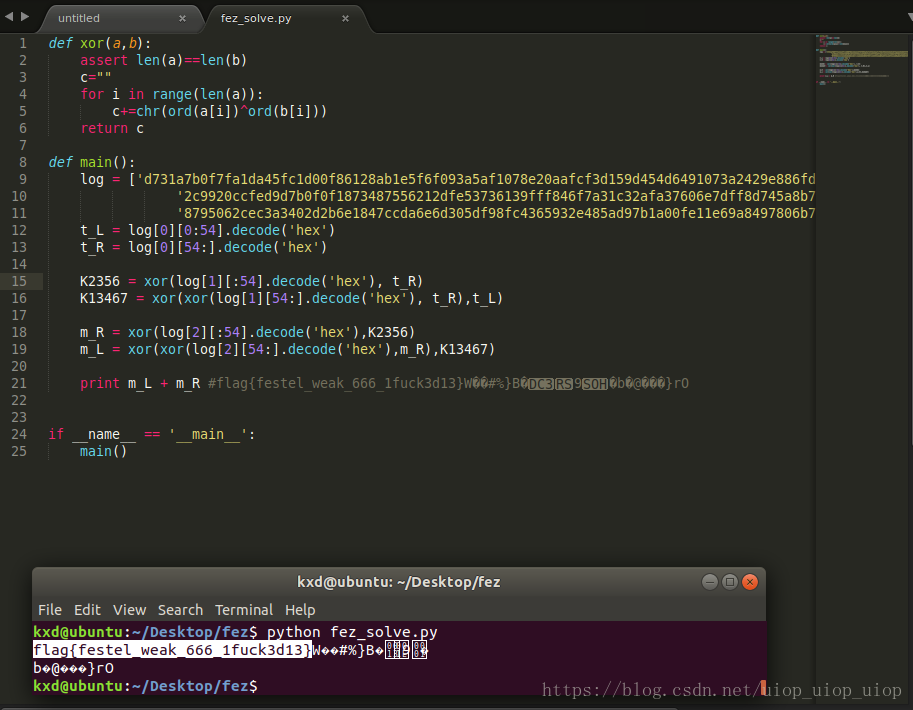Click the 't_R = log[0][54:]' line
Image resolution: width=913 pixels, height=710 pixels.
pos(204,247)
